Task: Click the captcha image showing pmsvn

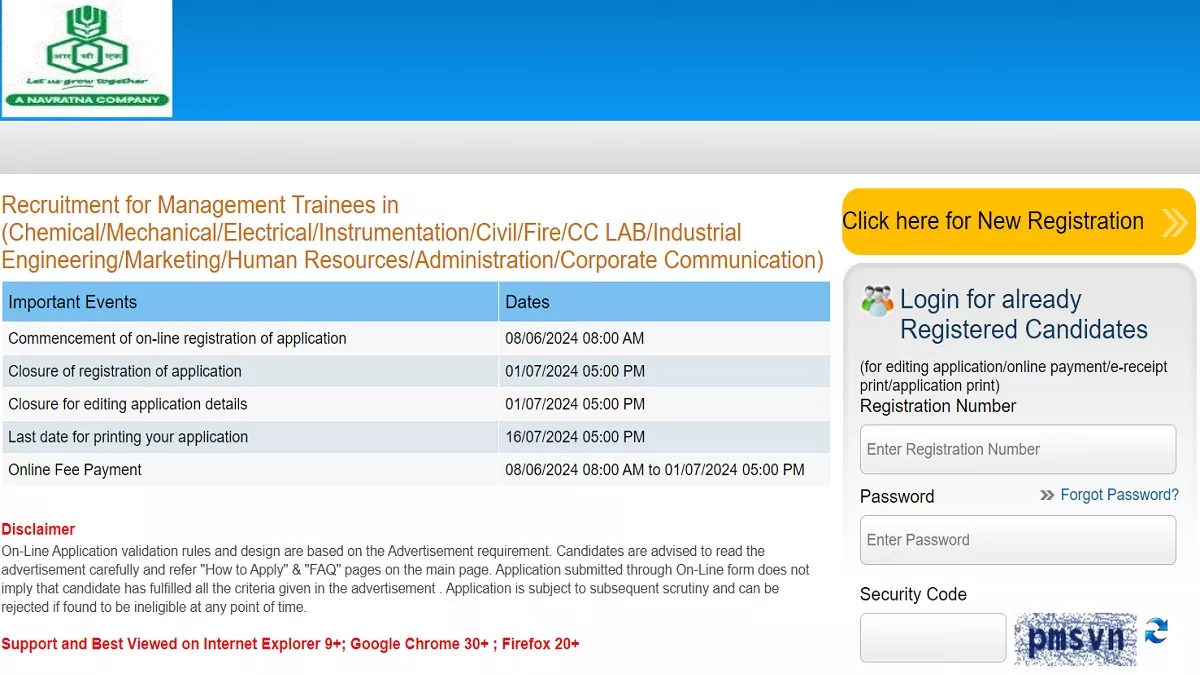Action: pos(1075,638)
